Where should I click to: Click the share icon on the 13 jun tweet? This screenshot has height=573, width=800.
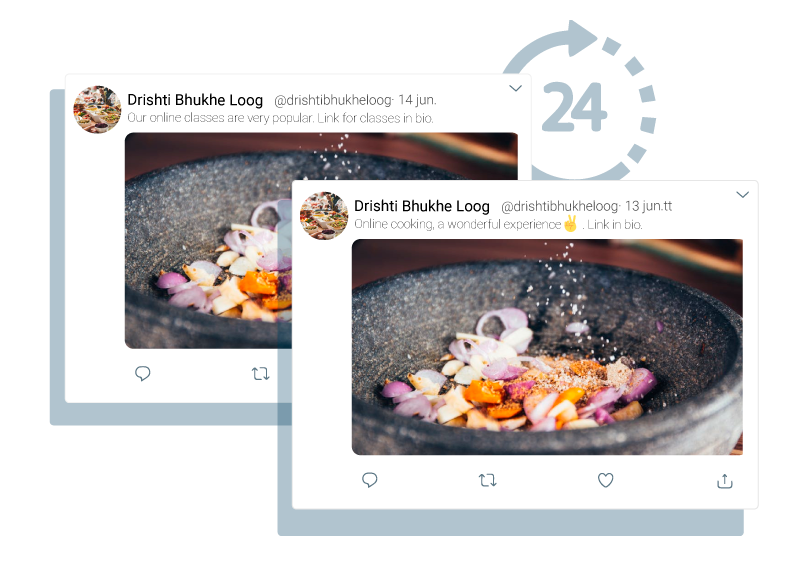point(724,481)
